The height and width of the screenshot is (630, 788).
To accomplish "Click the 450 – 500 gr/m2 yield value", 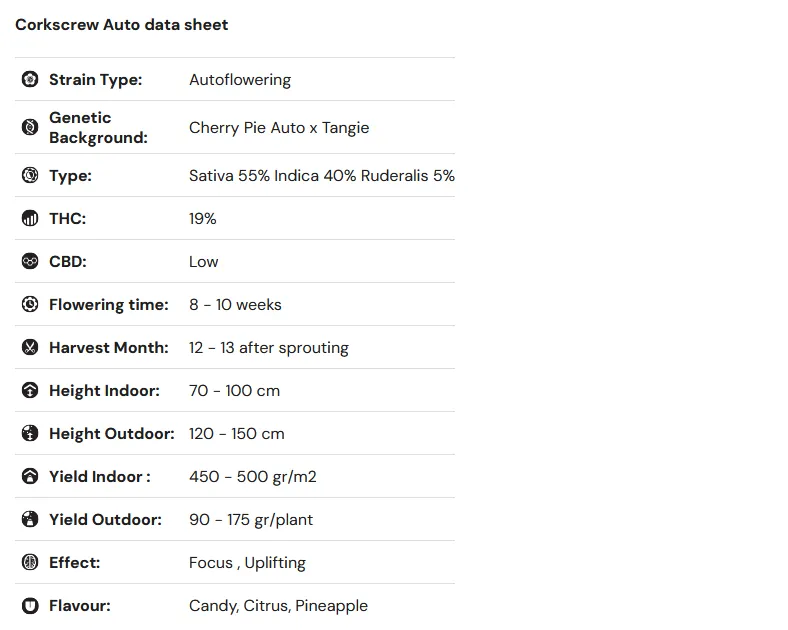I will (x=253, y=477).
